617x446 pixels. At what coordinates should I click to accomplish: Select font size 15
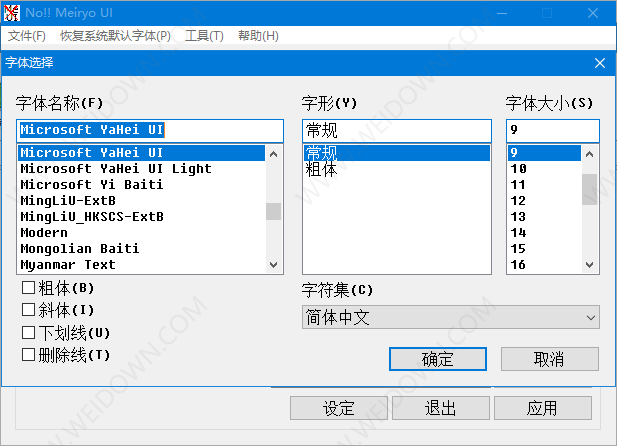(544, 249)
